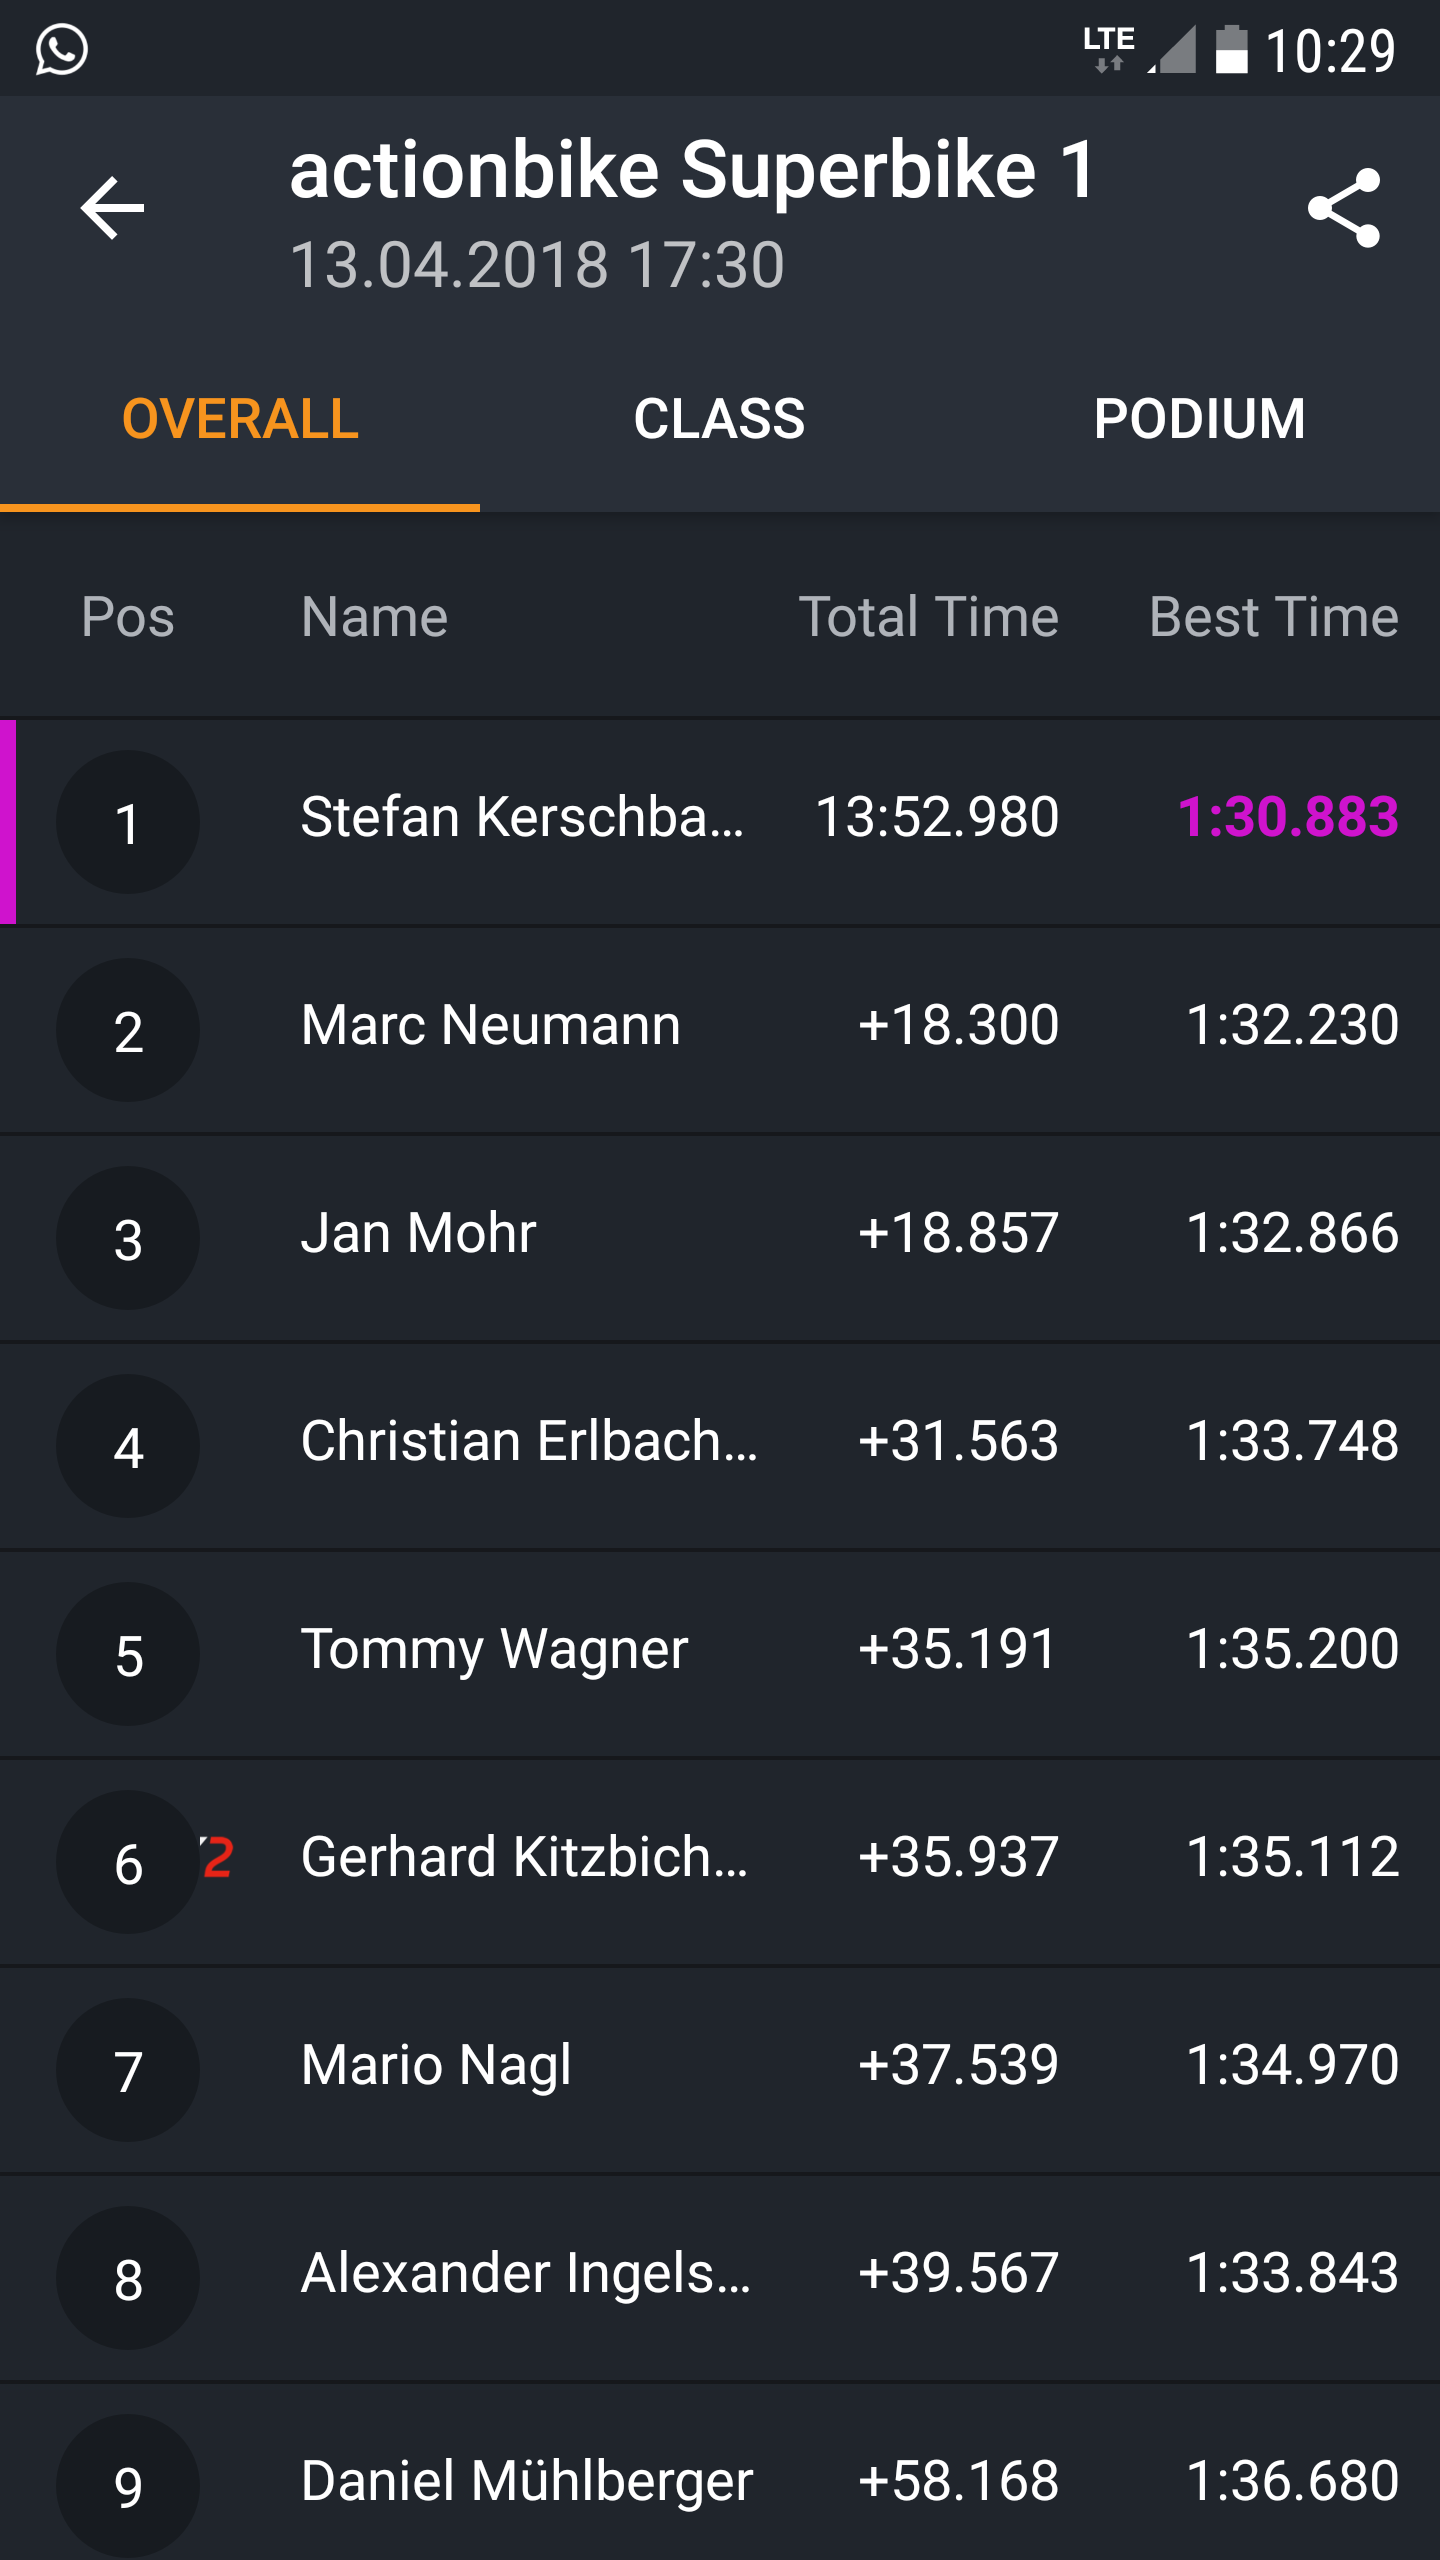This screenshot has width=1440, height=2560.
Task: Switch to the CLASS tab
Action: [719, 419]
